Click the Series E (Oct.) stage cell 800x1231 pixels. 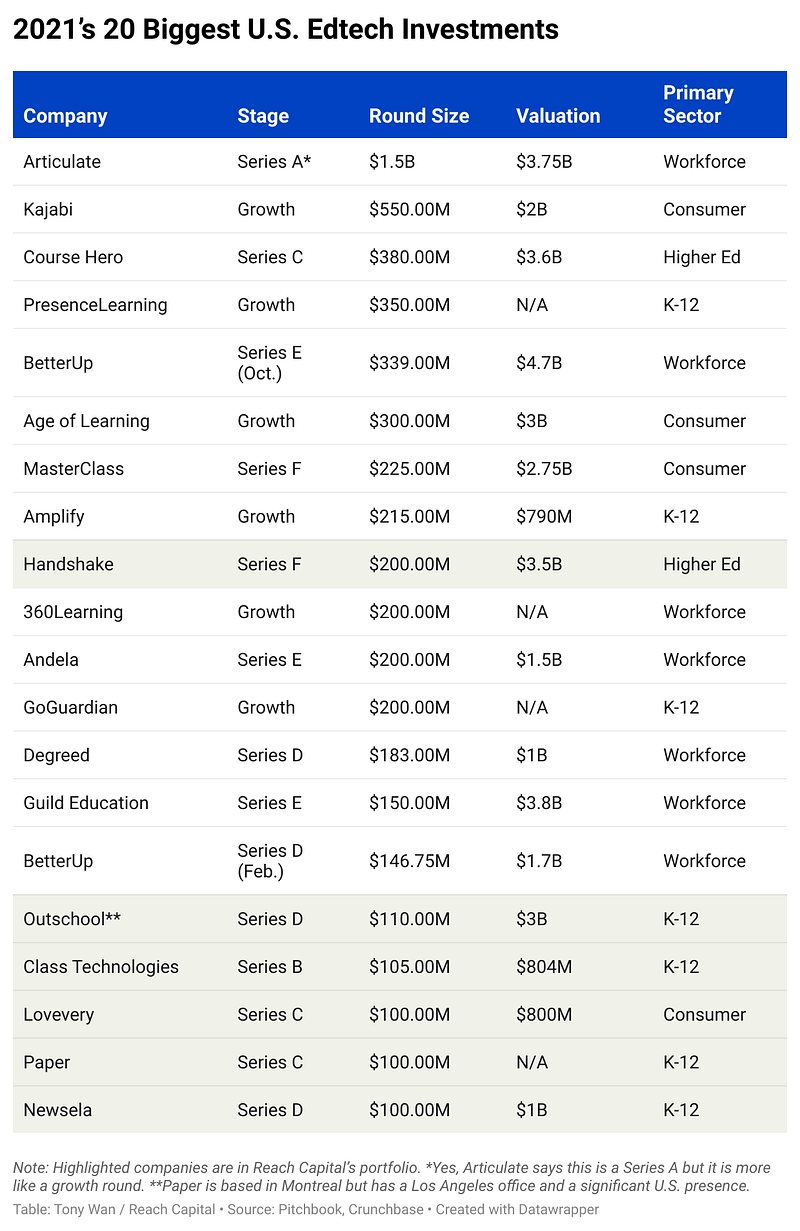click(269, 363)
